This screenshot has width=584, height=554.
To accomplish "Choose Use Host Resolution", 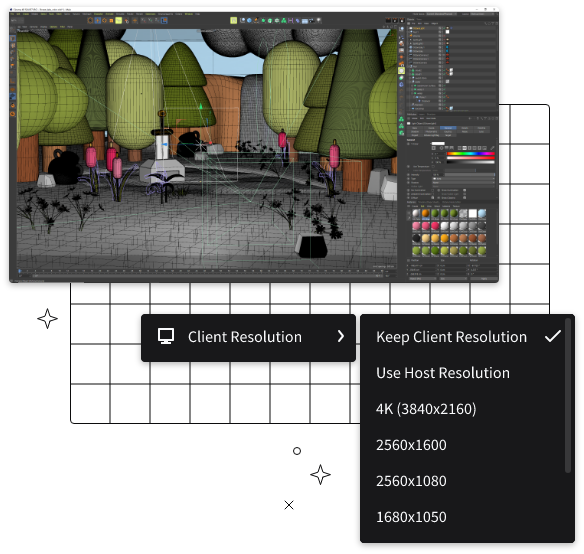I will point(443,373).
